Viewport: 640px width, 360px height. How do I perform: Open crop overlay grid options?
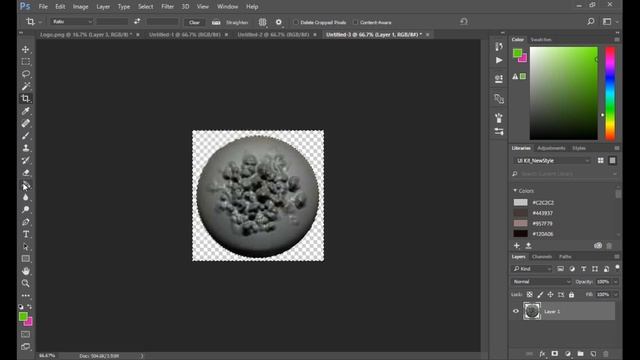click(262, 22)
